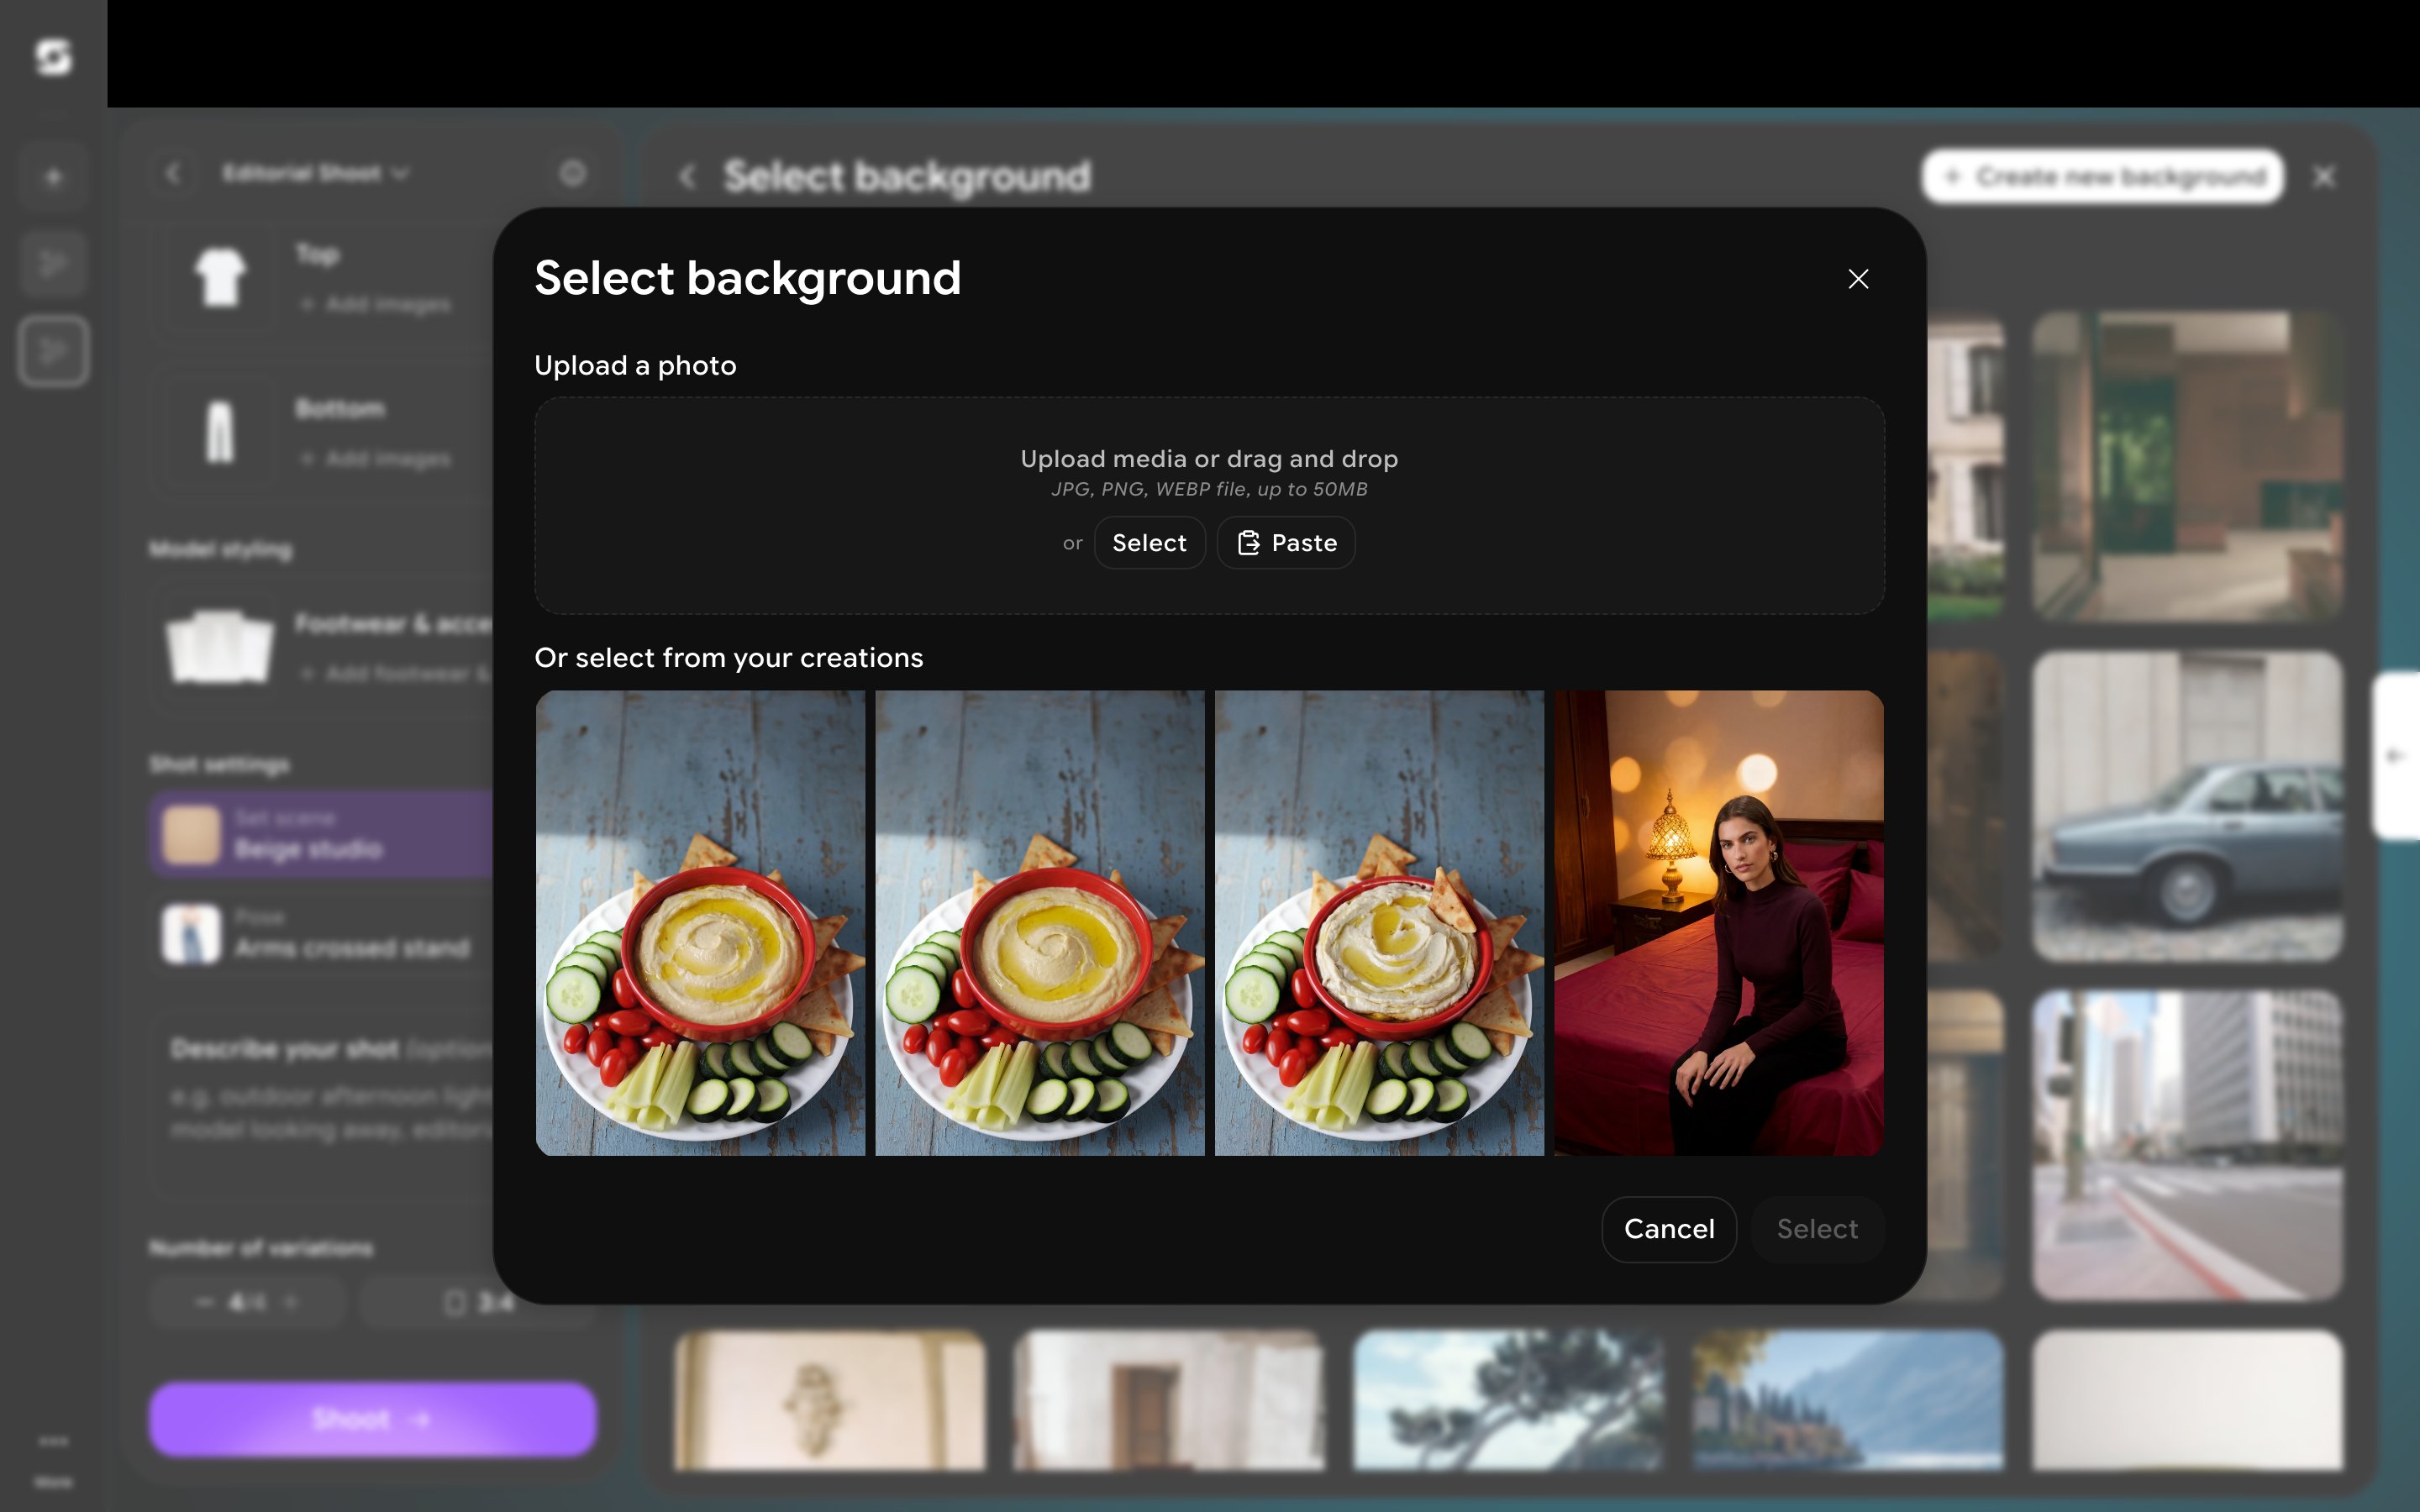Click the Bottom pants icon

tap(220, 432)
